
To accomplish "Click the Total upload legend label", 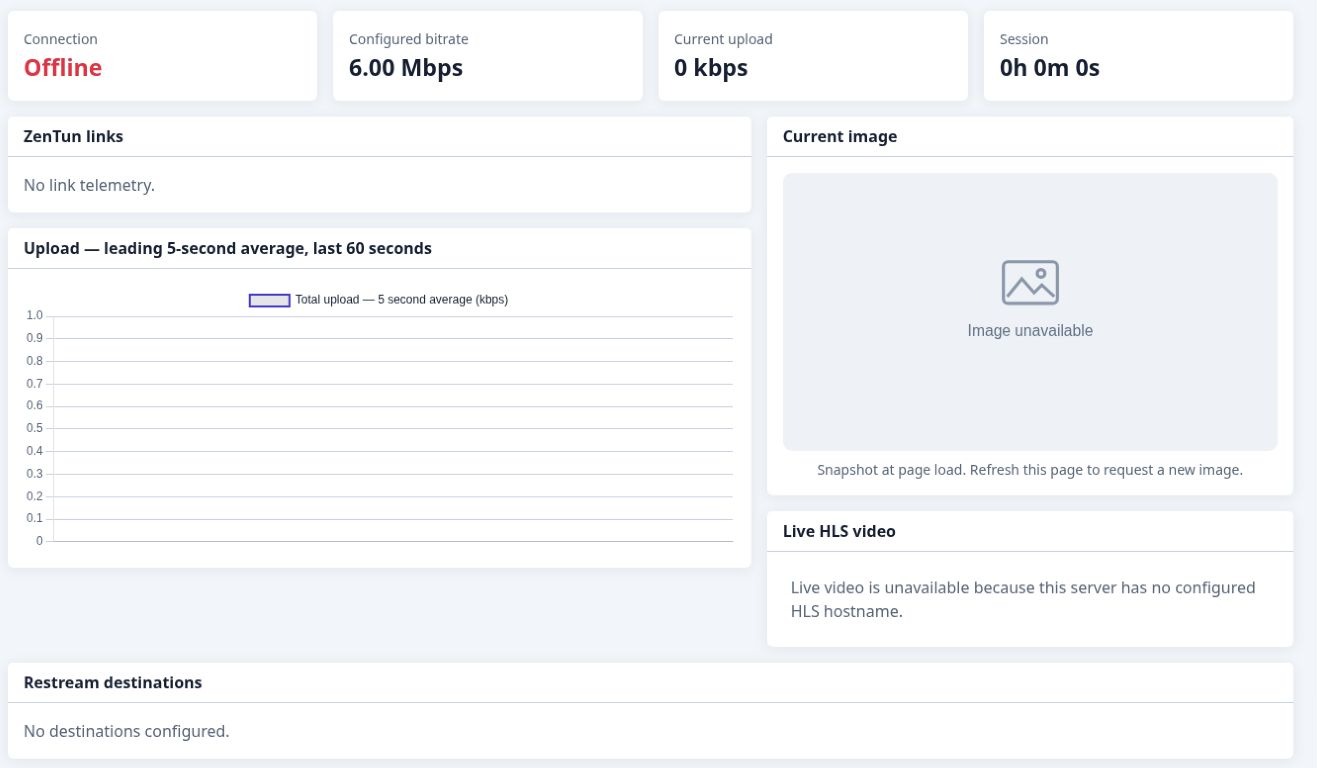I will tap(402, 300).
